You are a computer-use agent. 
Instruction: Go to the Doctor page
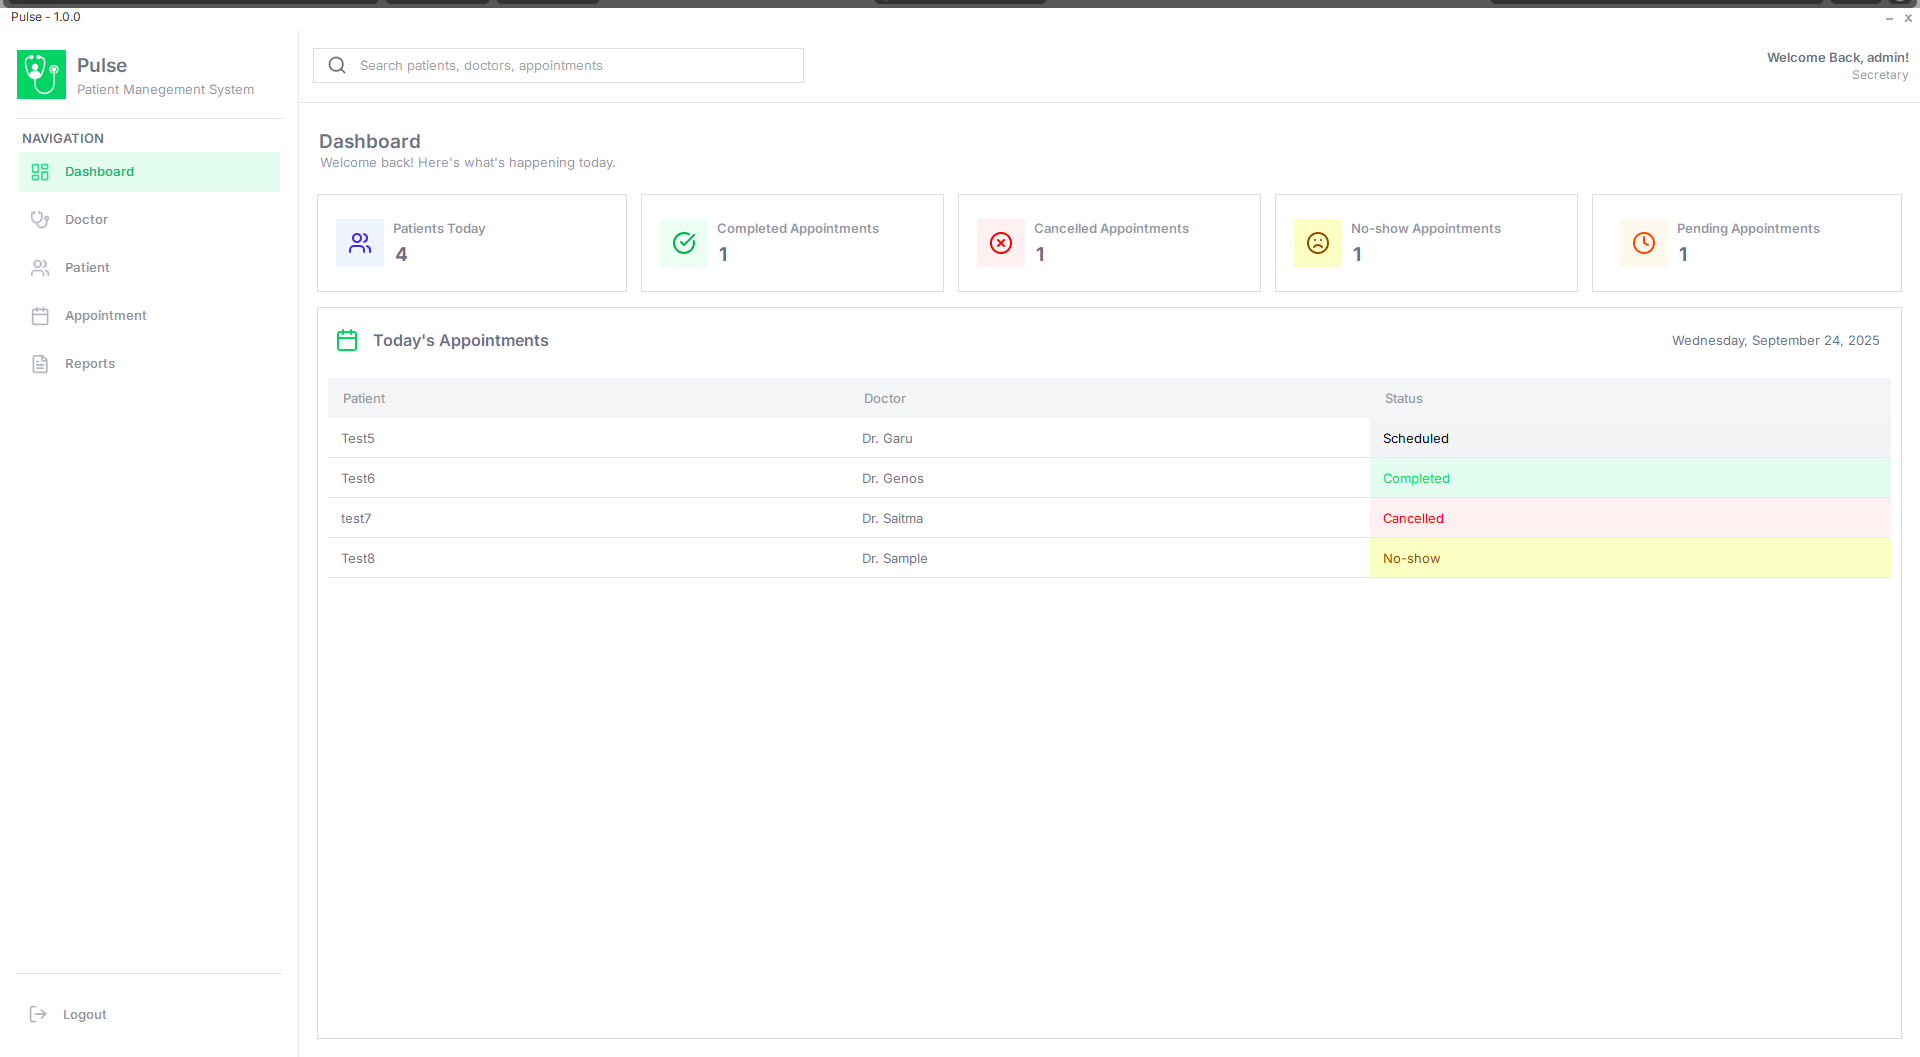tap(86, 220)
